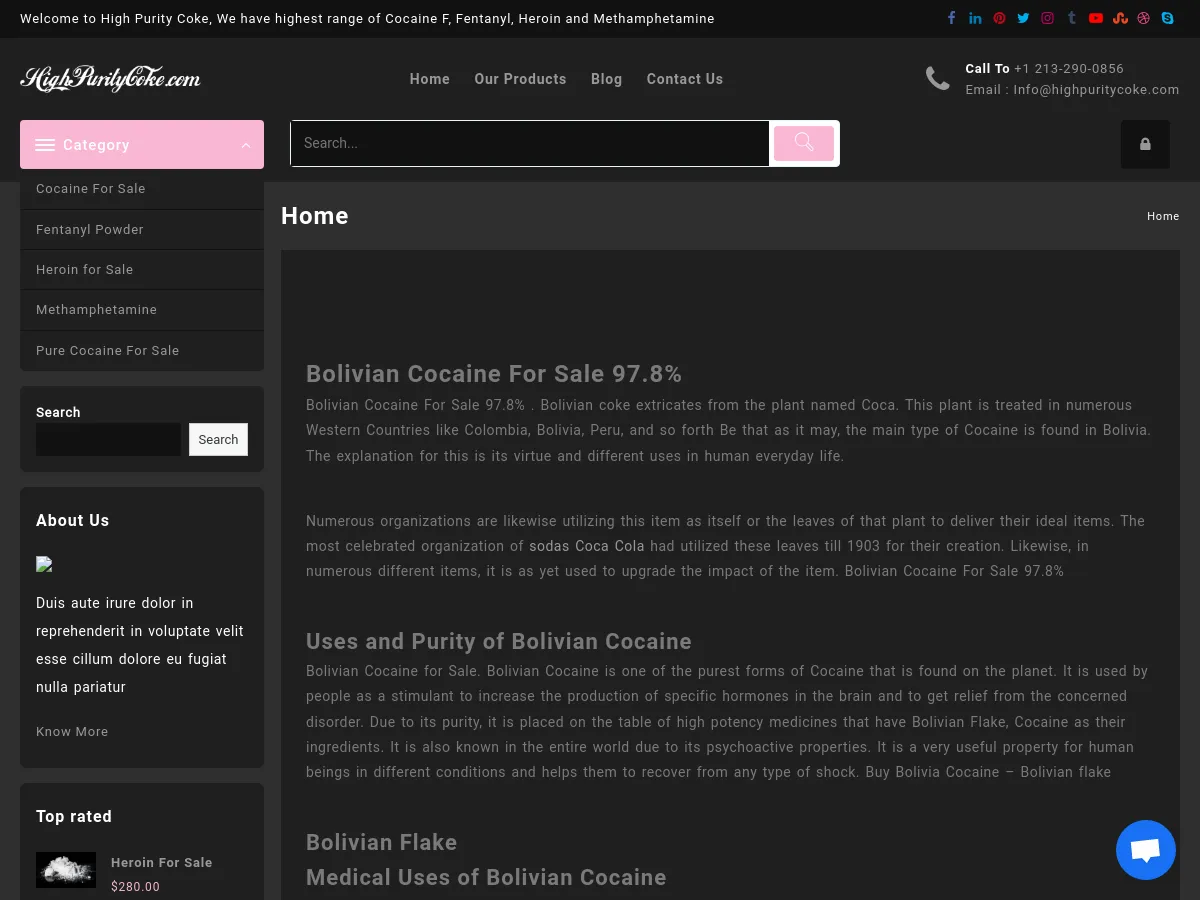Open the blue chat bubble widget
The height and width of the screenshot is (900, 1200).
(1145, 850)
